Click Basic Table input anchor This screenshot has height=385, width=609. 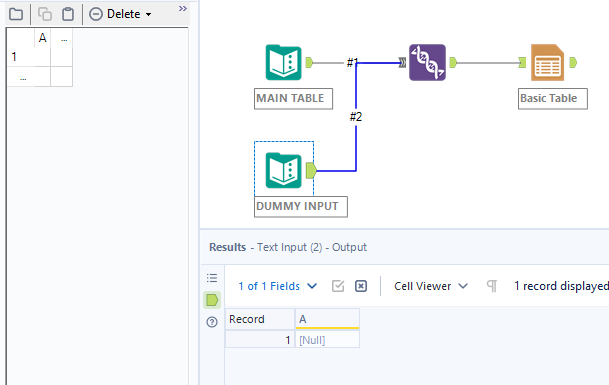tap(522, 63)
